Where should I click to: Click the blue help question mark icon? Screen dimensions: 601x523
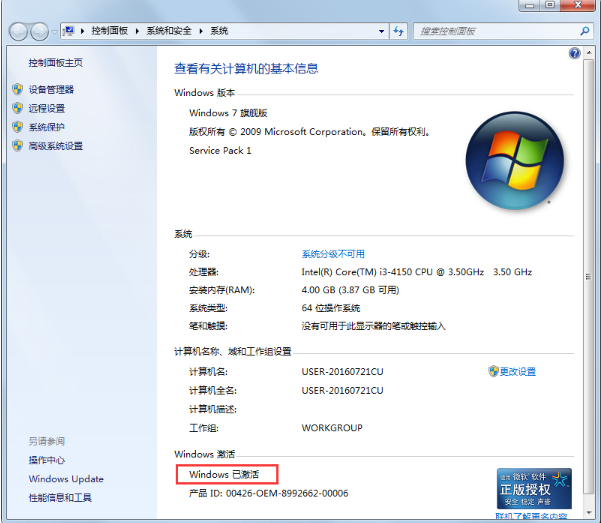575,53
